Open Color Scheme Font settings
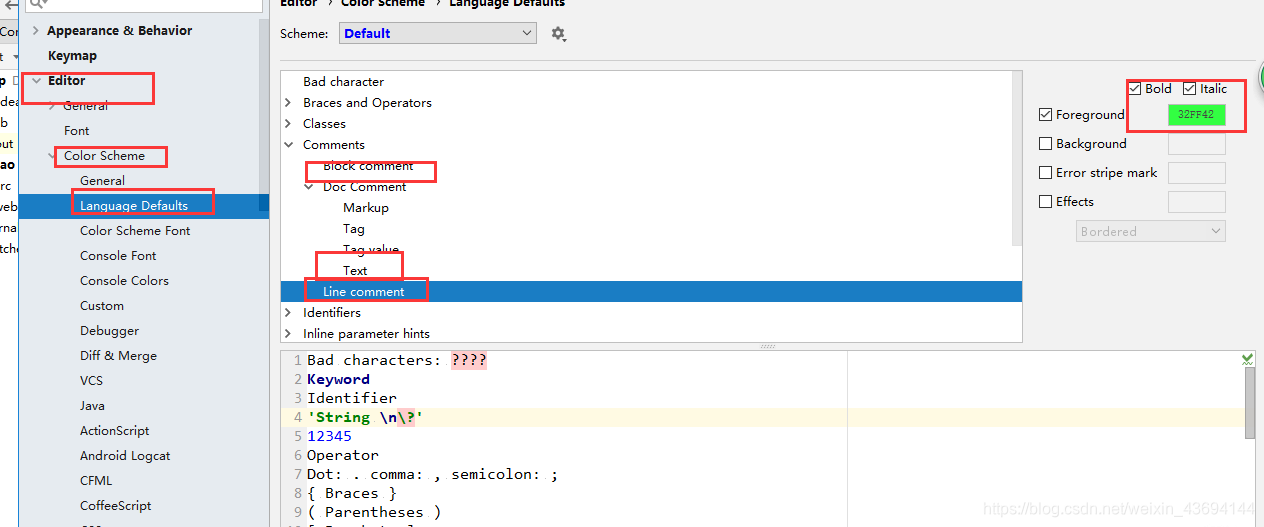The image size is (1264, 527). tap(135, 231)
